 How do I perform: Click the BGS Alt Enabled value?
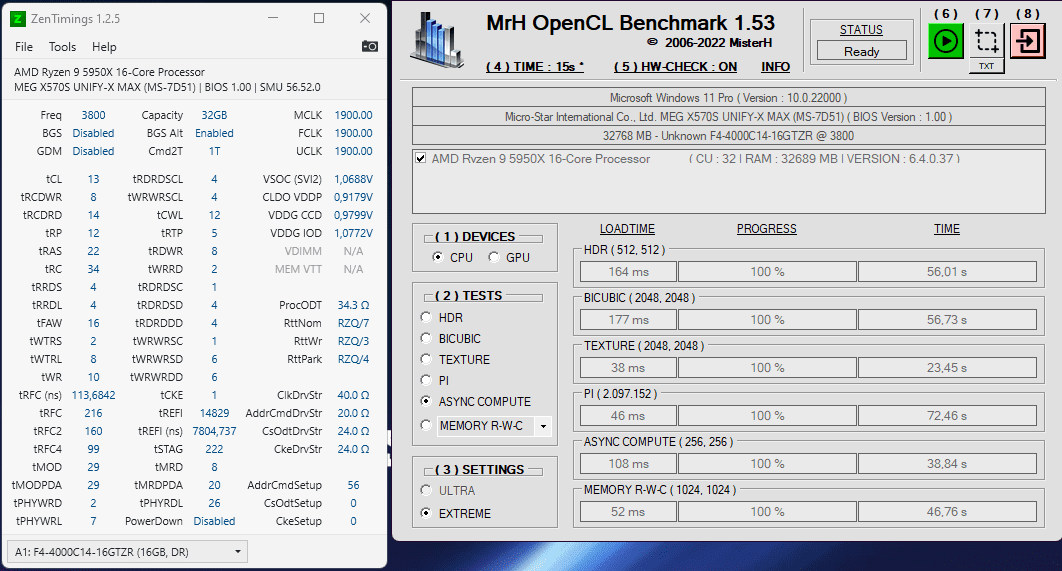[214, 133]
